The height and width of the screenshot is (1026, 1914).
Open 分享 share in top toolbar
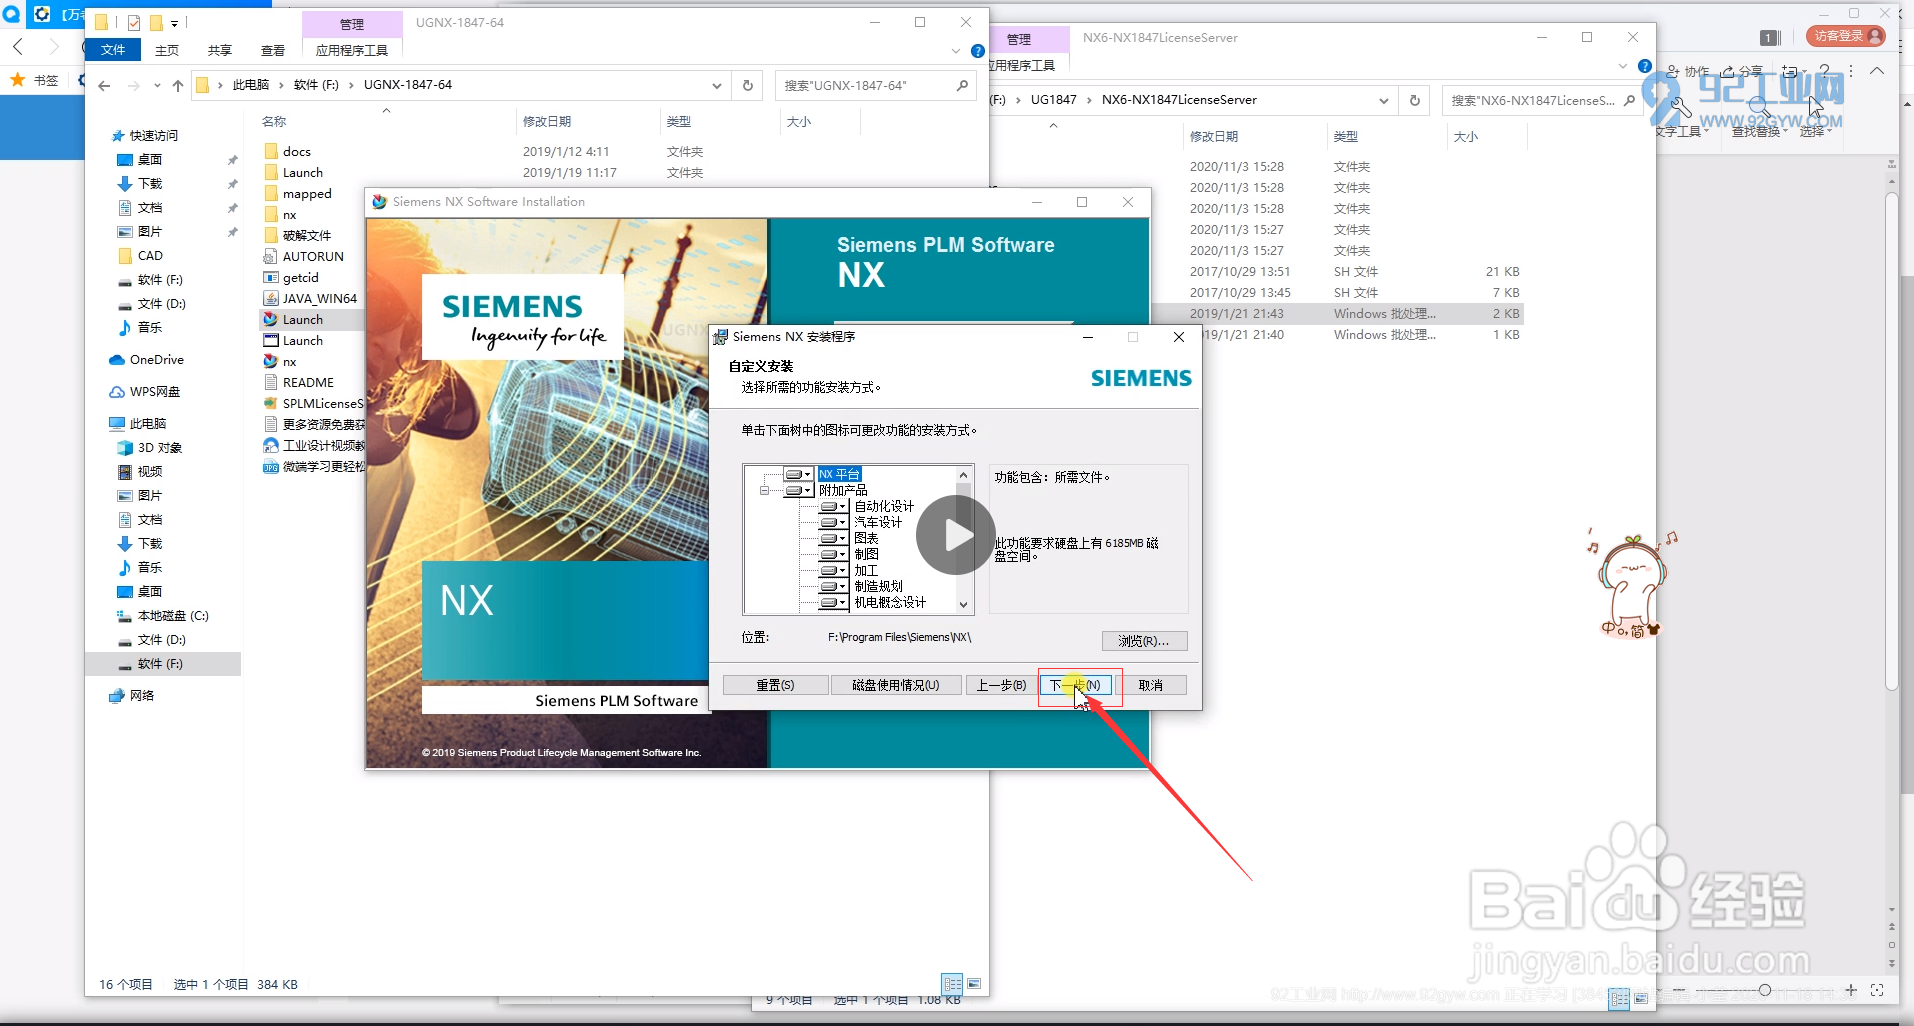pos(1743,71)
